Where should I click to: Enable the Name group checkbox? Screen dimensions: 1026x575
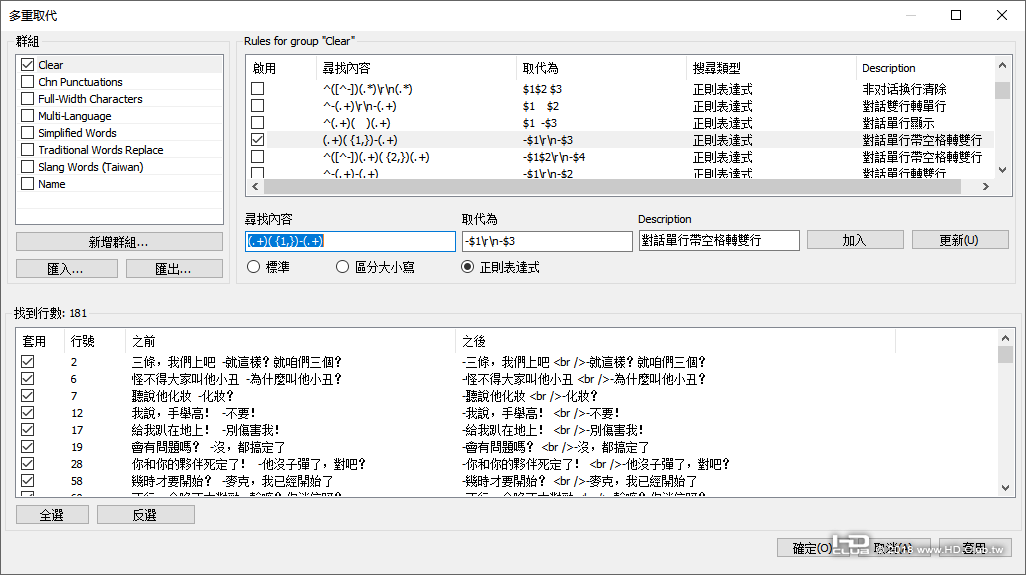pyautogui.click(x=27, y=184)
